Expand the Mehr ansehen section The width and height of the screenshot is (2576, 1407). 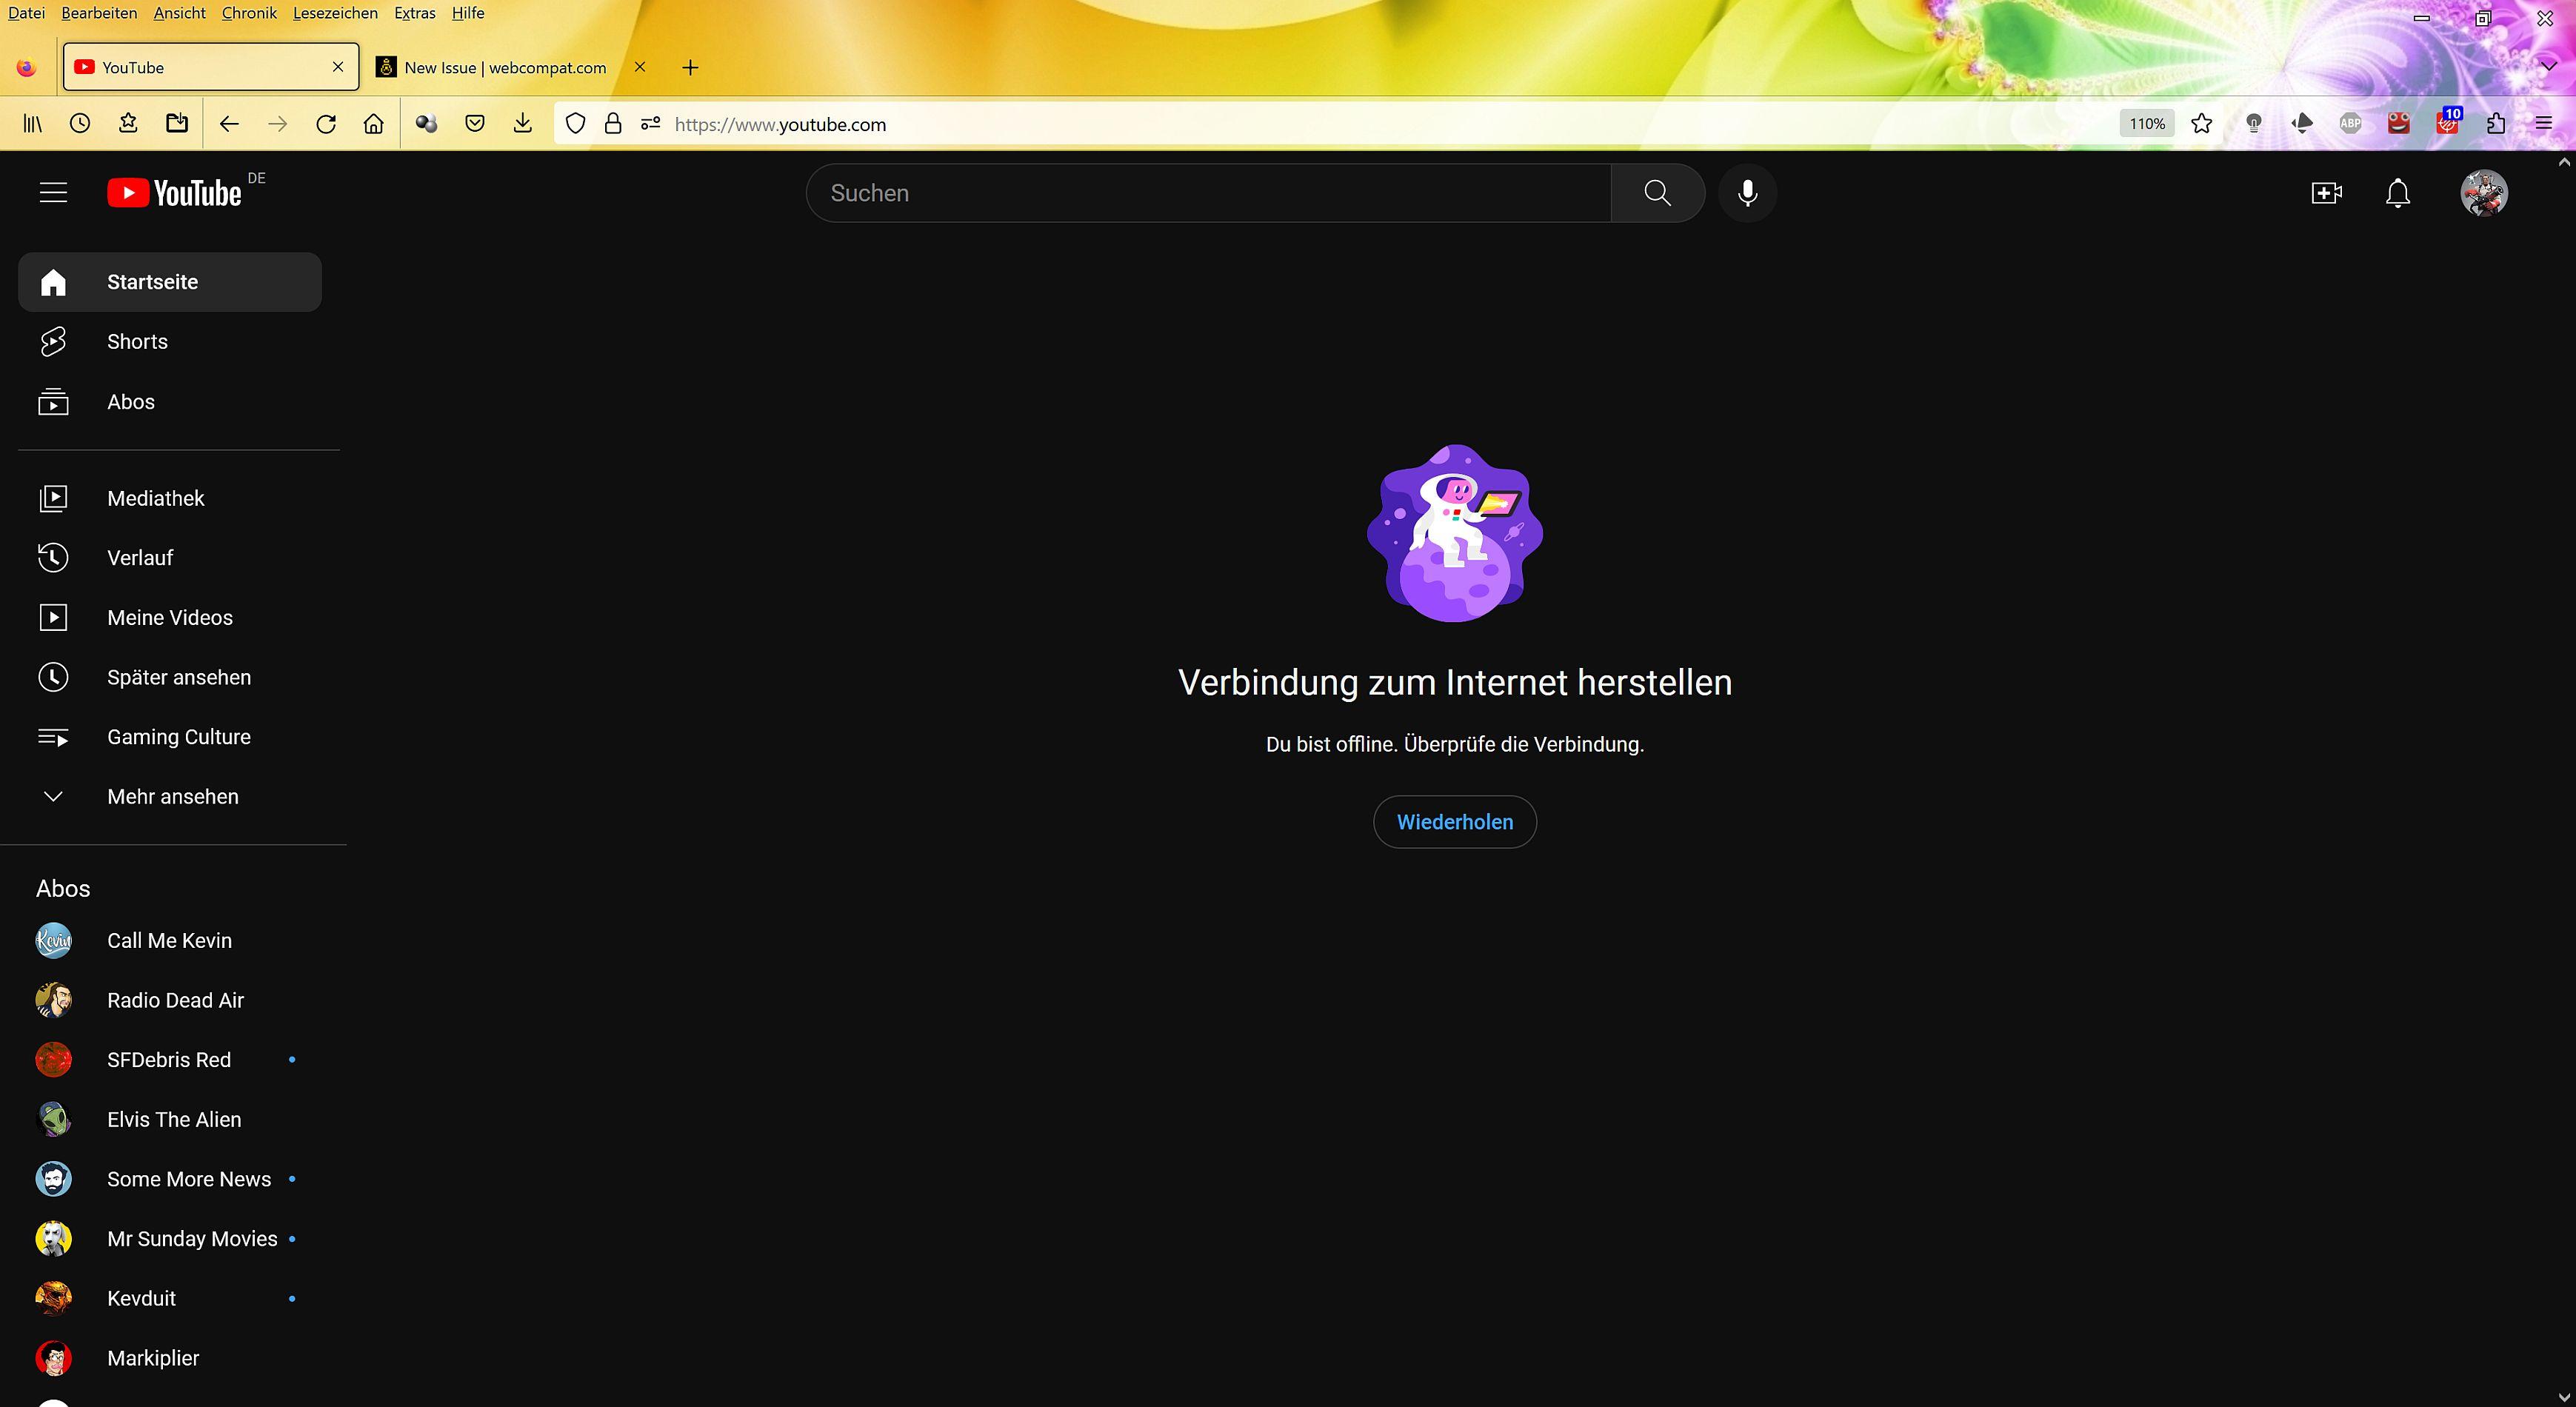tap(172, 796)
